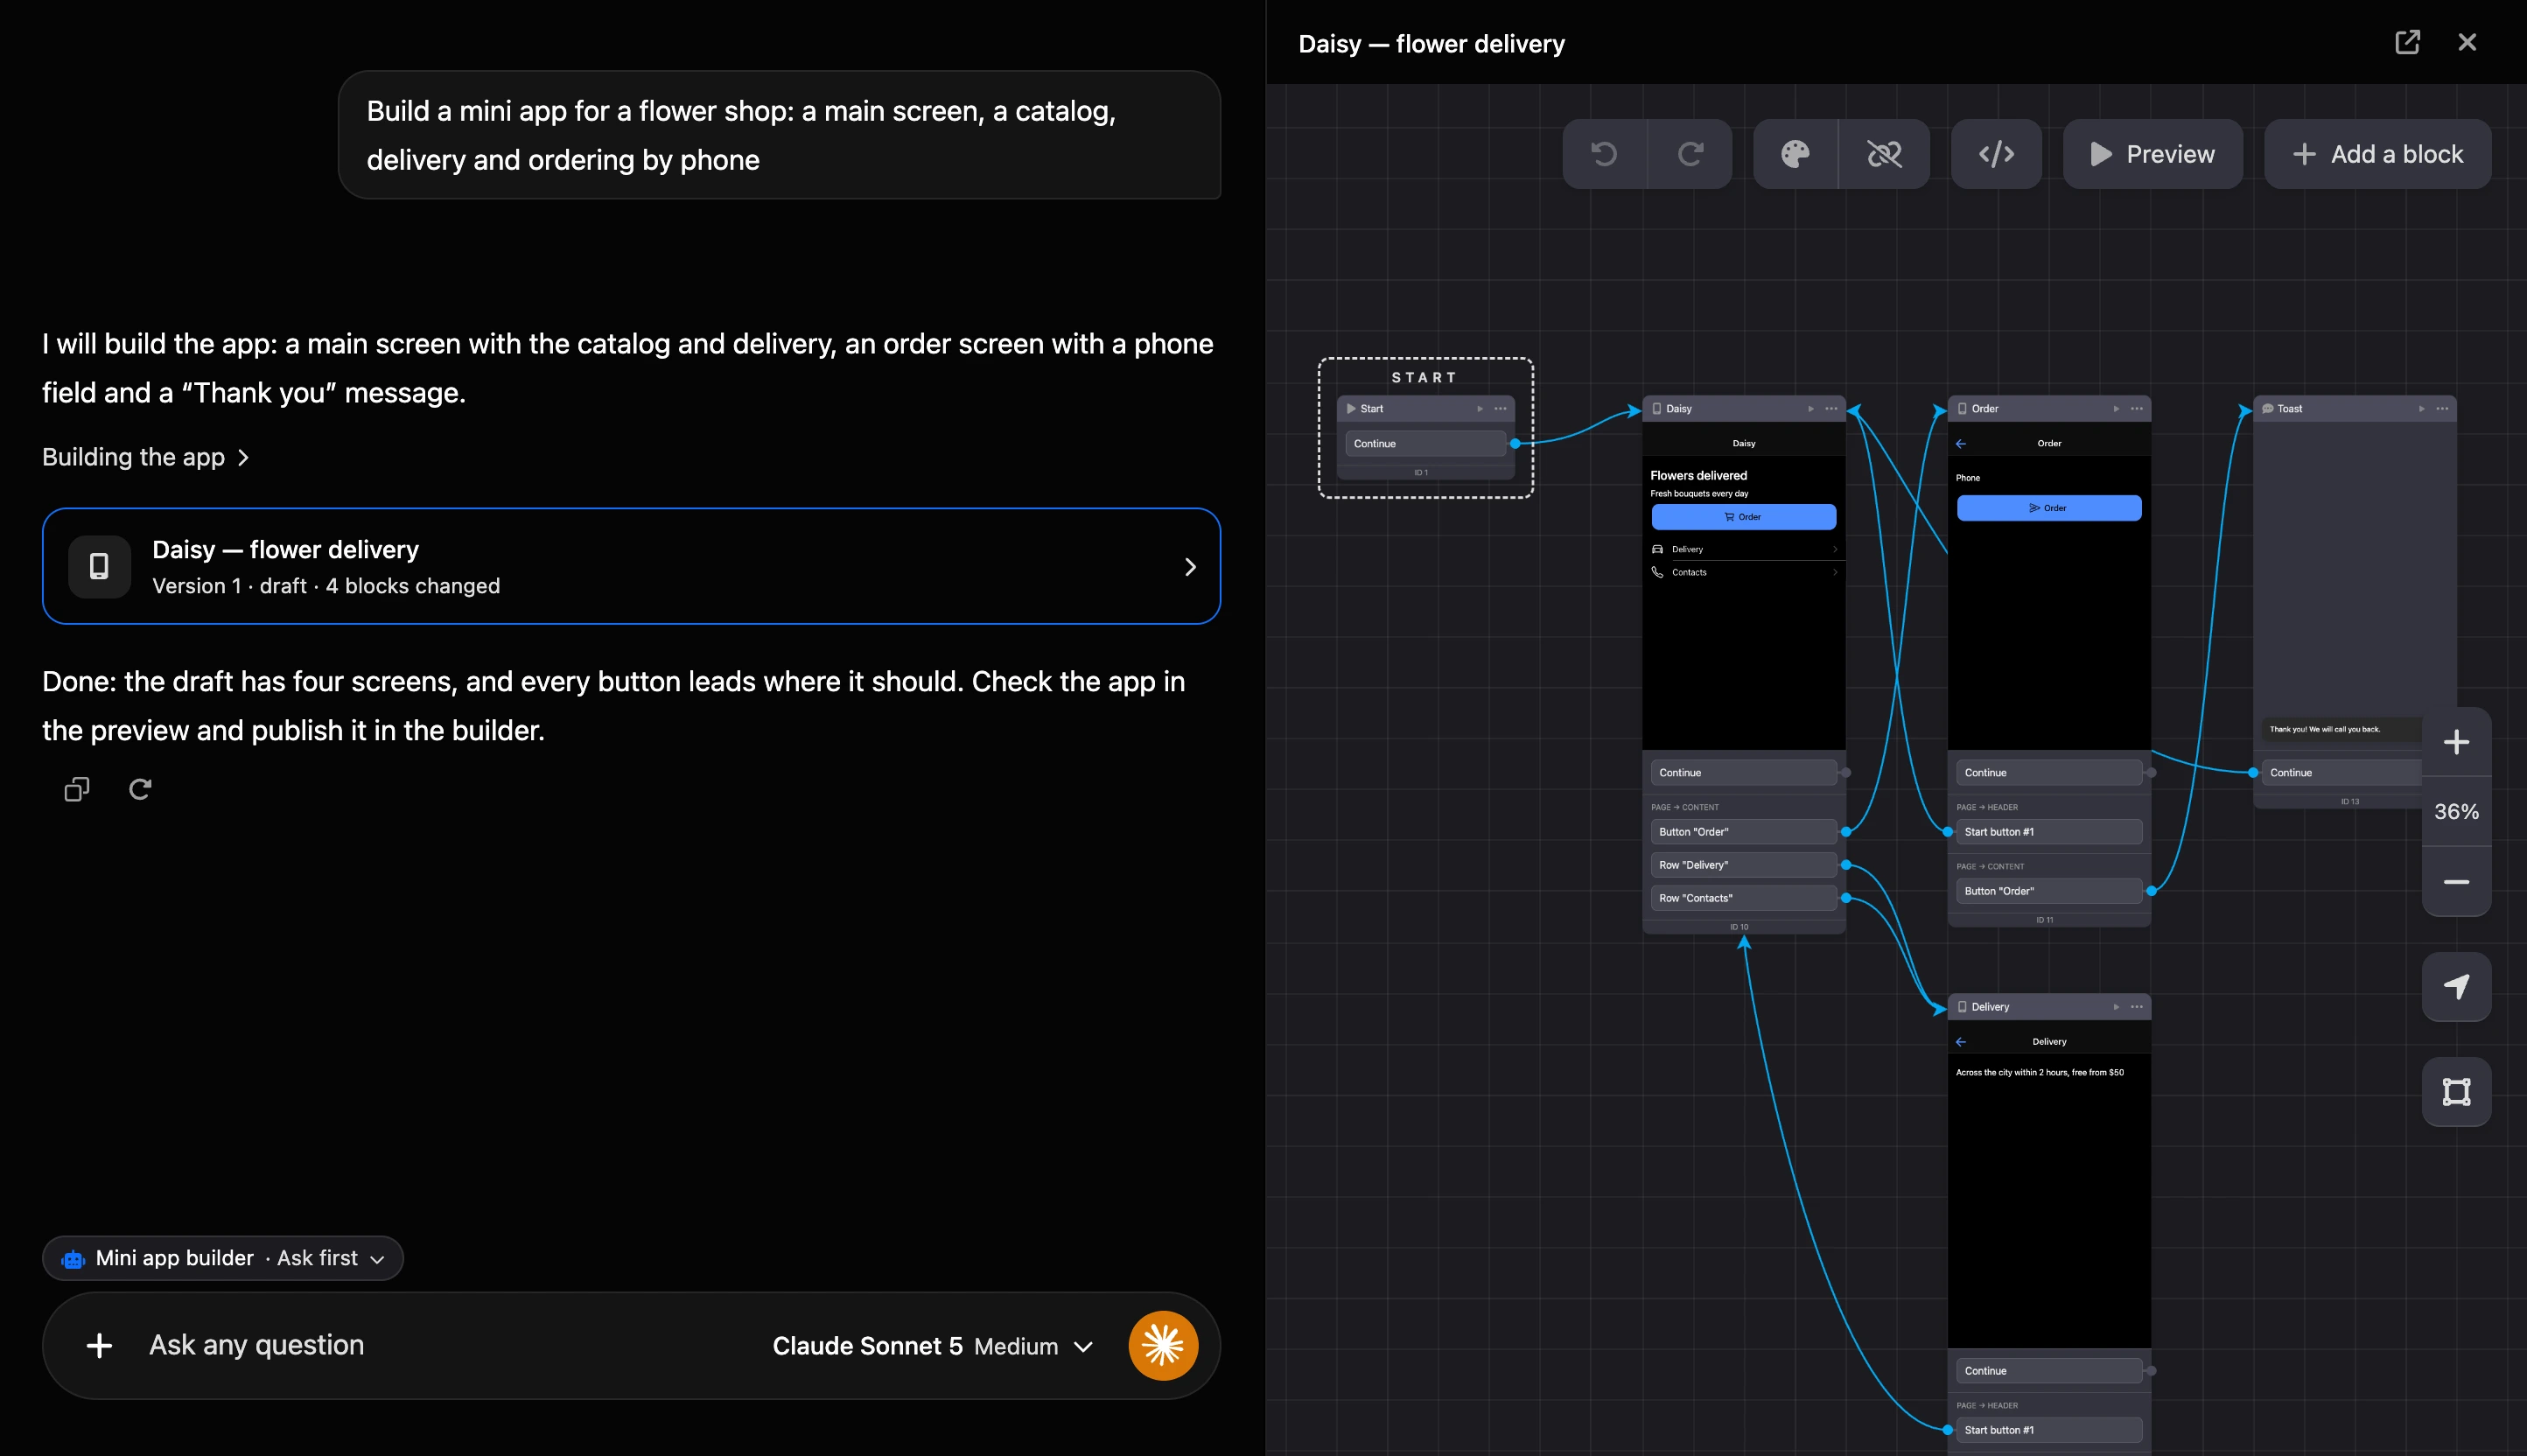The height and width of the screenshot is (1456, 2527).
Task: Select the Row "Contacts" output
Action: [1744, 898]
